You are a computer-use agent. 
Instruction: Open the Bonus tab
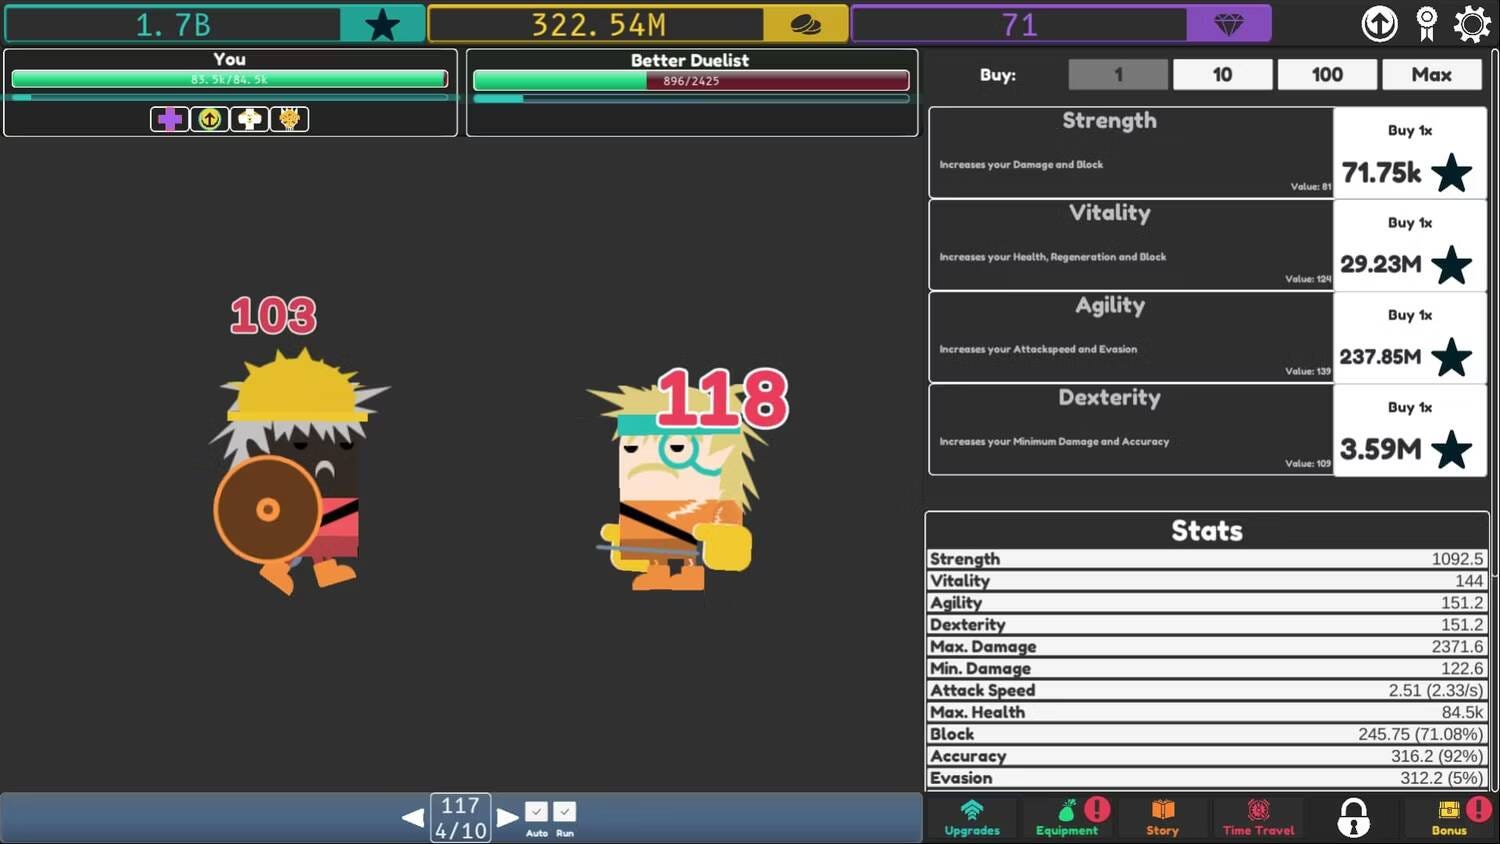pos(1449,817)
